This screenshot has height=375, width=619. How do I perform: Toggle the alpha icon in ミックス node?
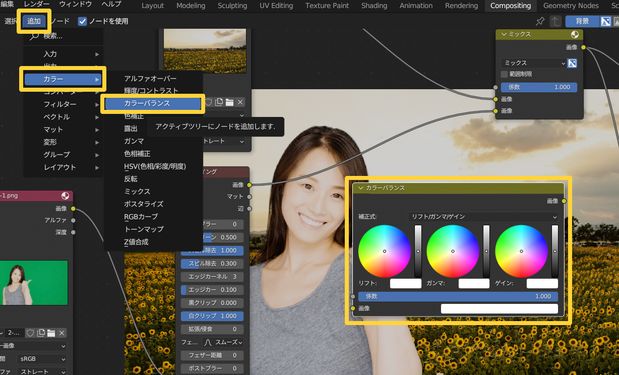572,63
